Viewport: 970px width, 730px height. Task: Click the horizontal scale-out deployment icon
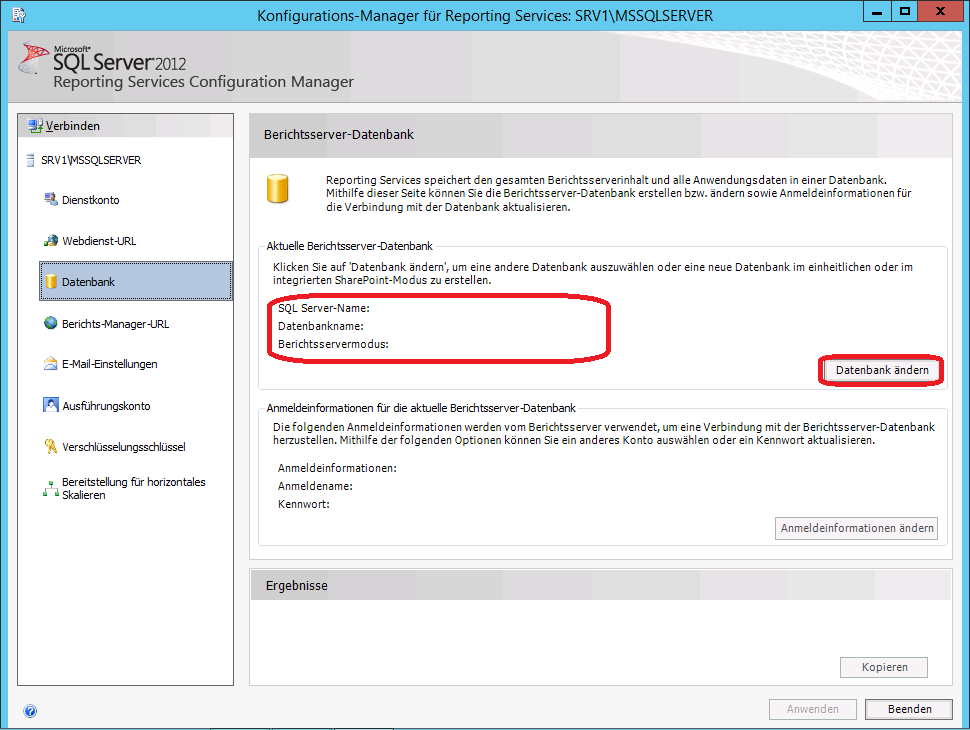click(51, 489)
